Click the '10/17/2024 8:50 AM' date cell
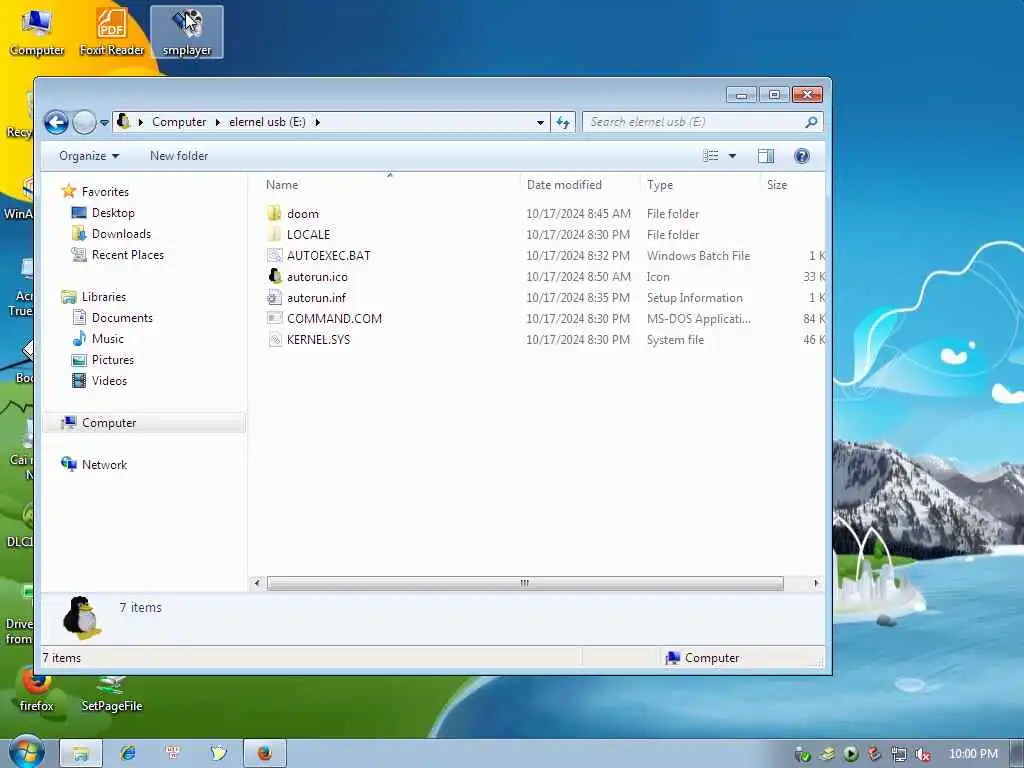The height and width of the screenshot is (768, 1024). [578, 276]
